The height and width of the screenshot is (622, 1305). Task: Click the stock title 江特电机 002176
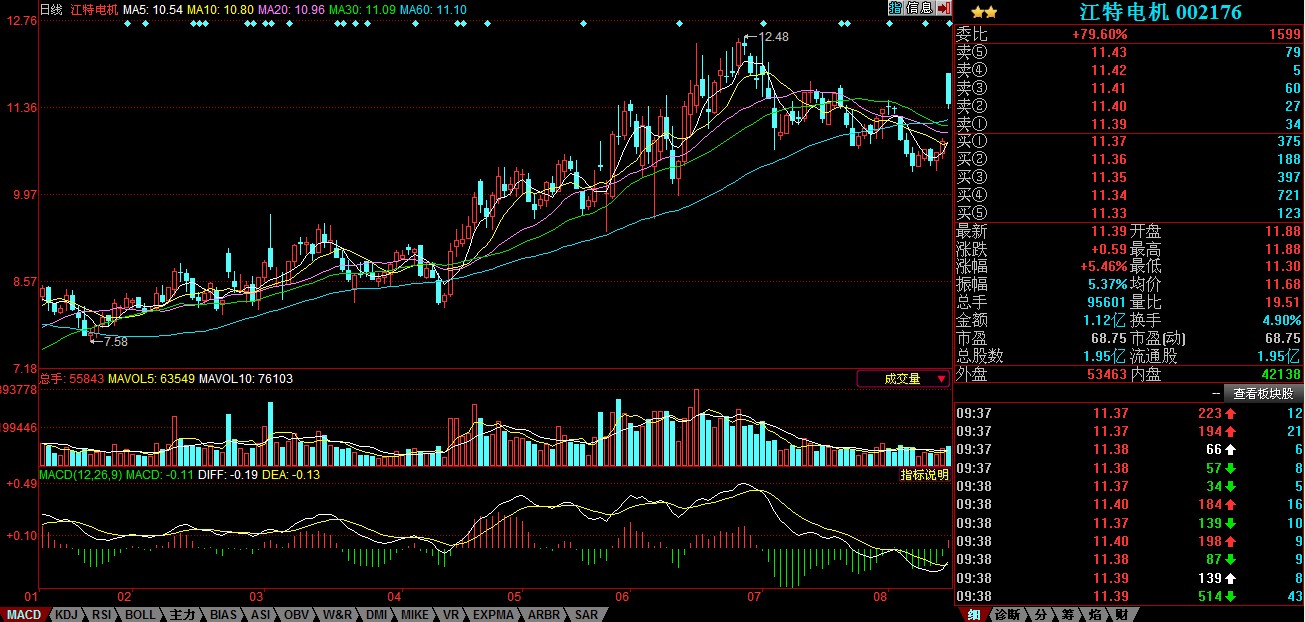[x=1160, y=12]
